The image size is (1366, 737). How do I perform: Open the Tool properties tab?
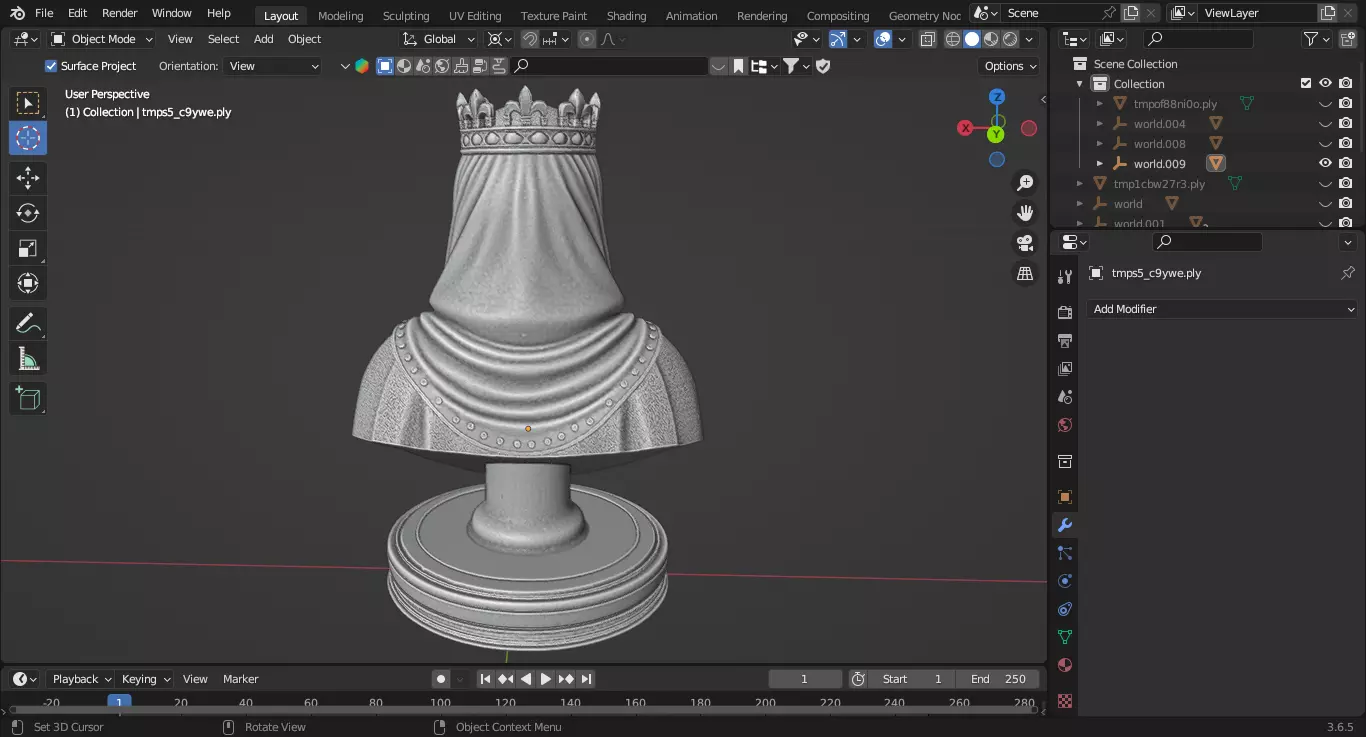tap(1065, 277)
